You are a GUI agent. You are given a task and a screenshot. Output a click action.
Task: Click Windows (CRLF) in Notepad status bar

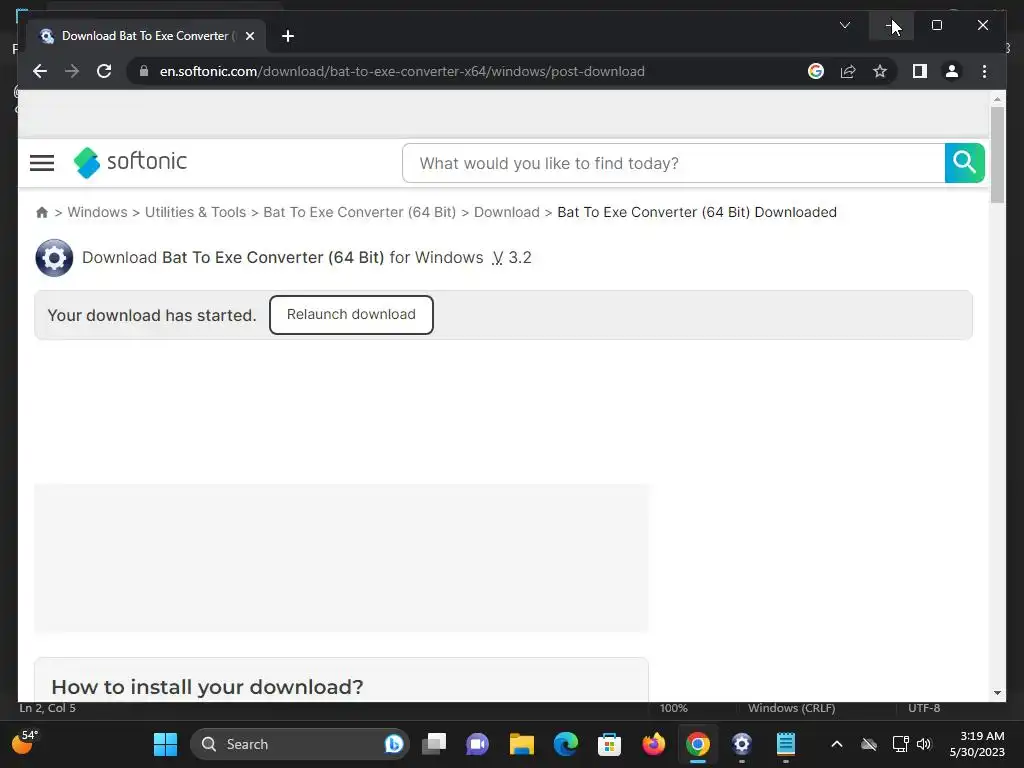pos(792,708)
